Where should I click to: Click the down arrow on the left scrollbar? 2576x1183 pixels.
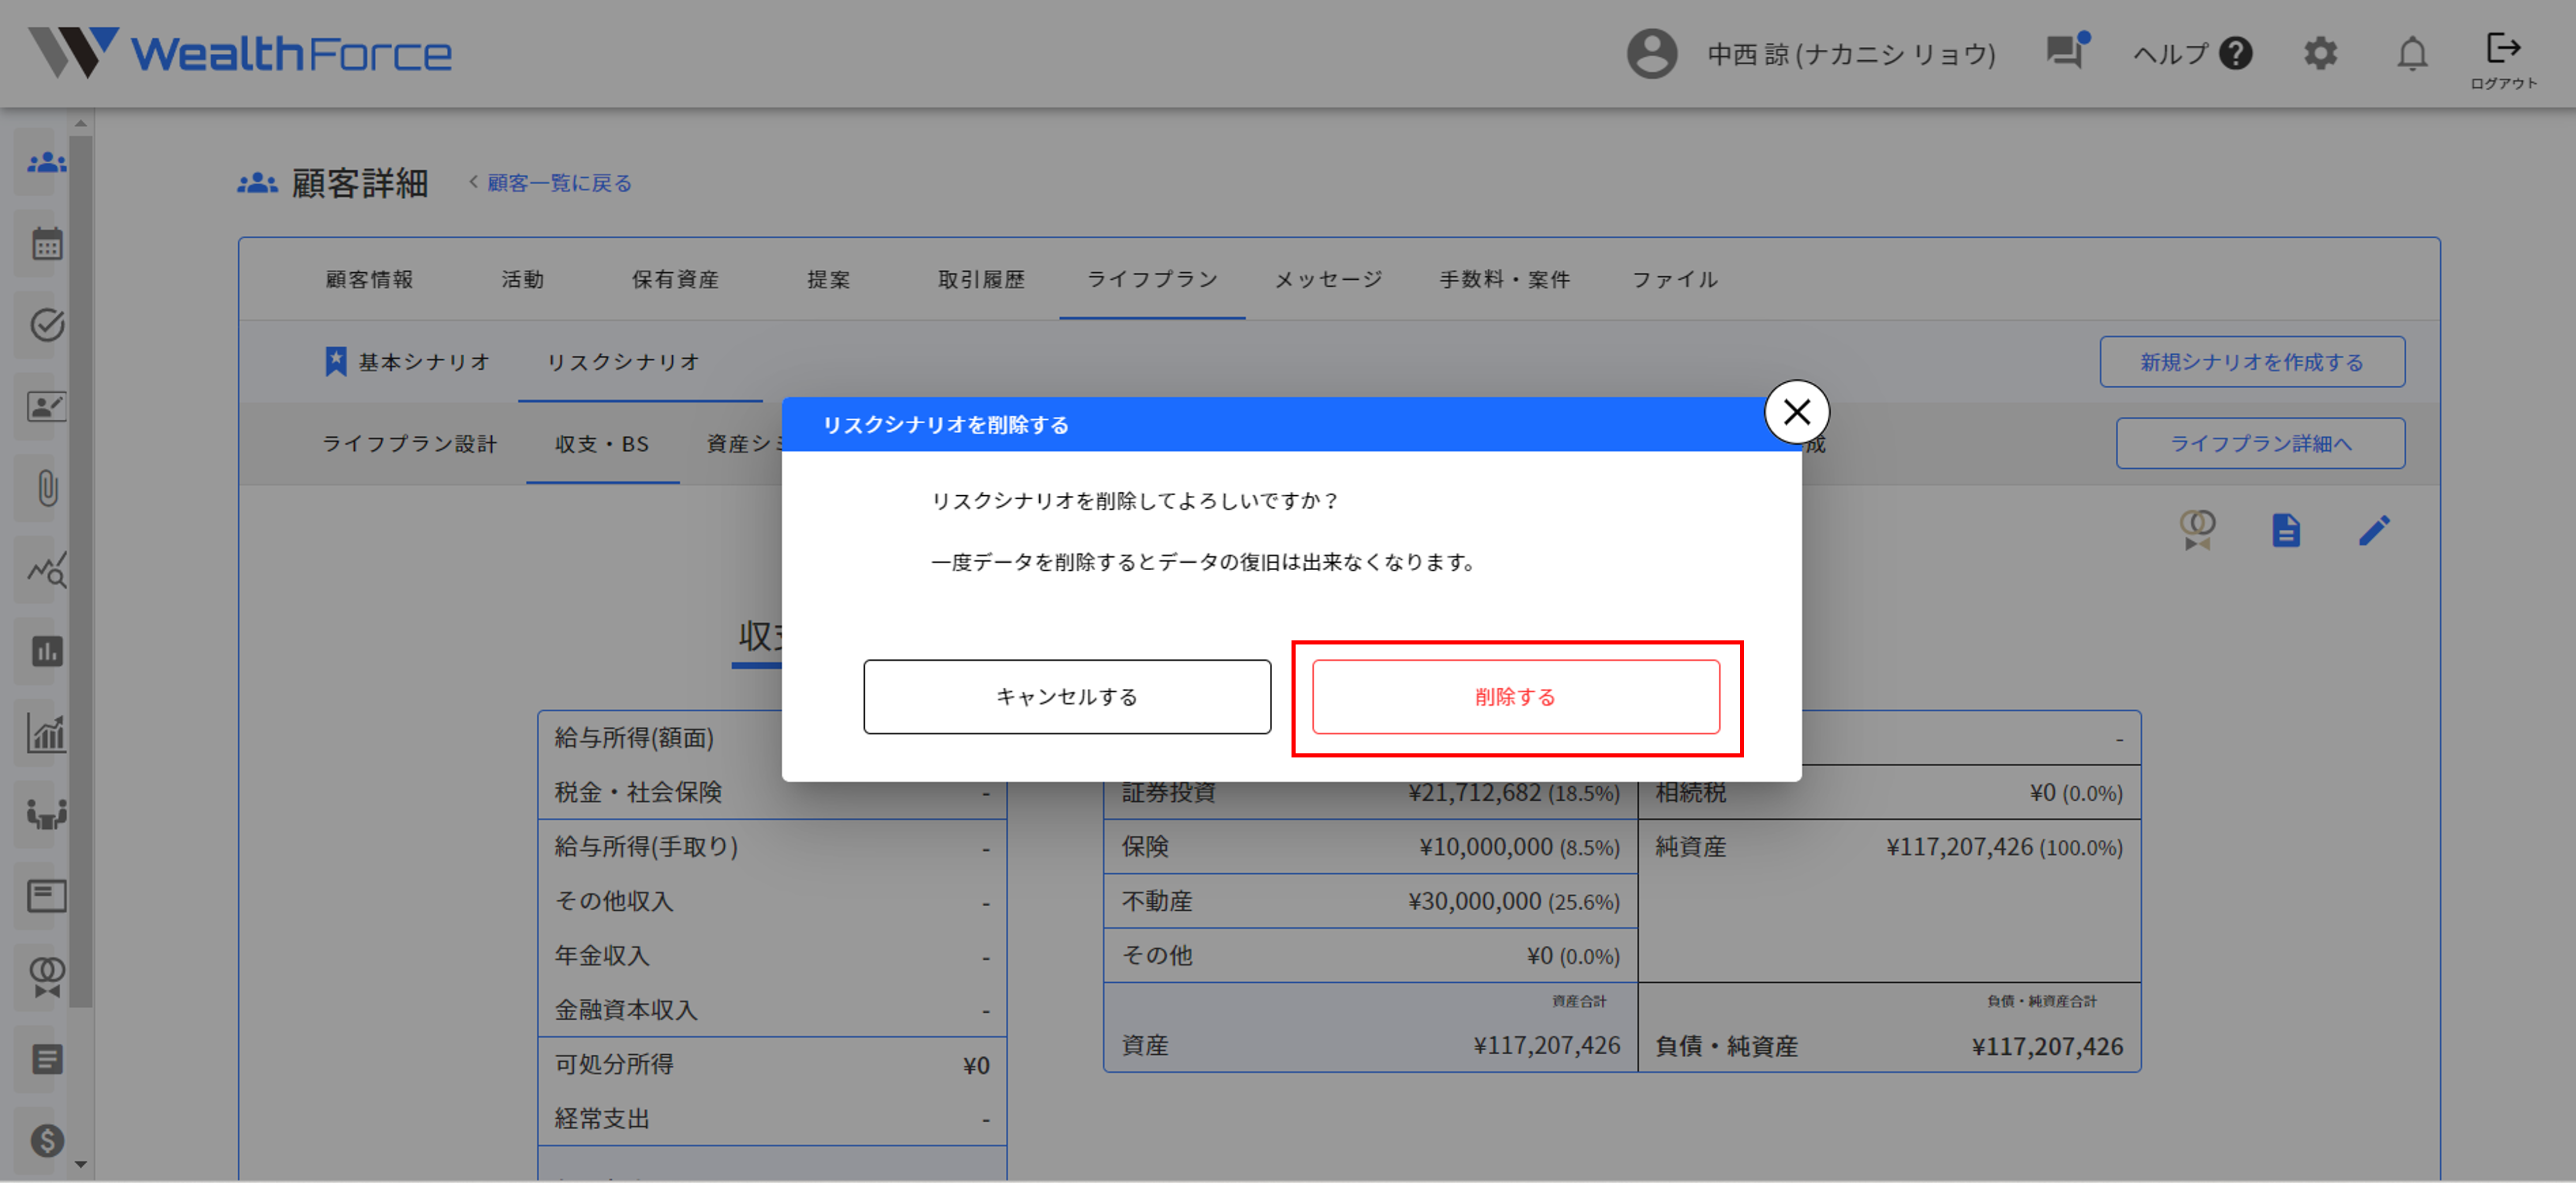coord(81,1163)
